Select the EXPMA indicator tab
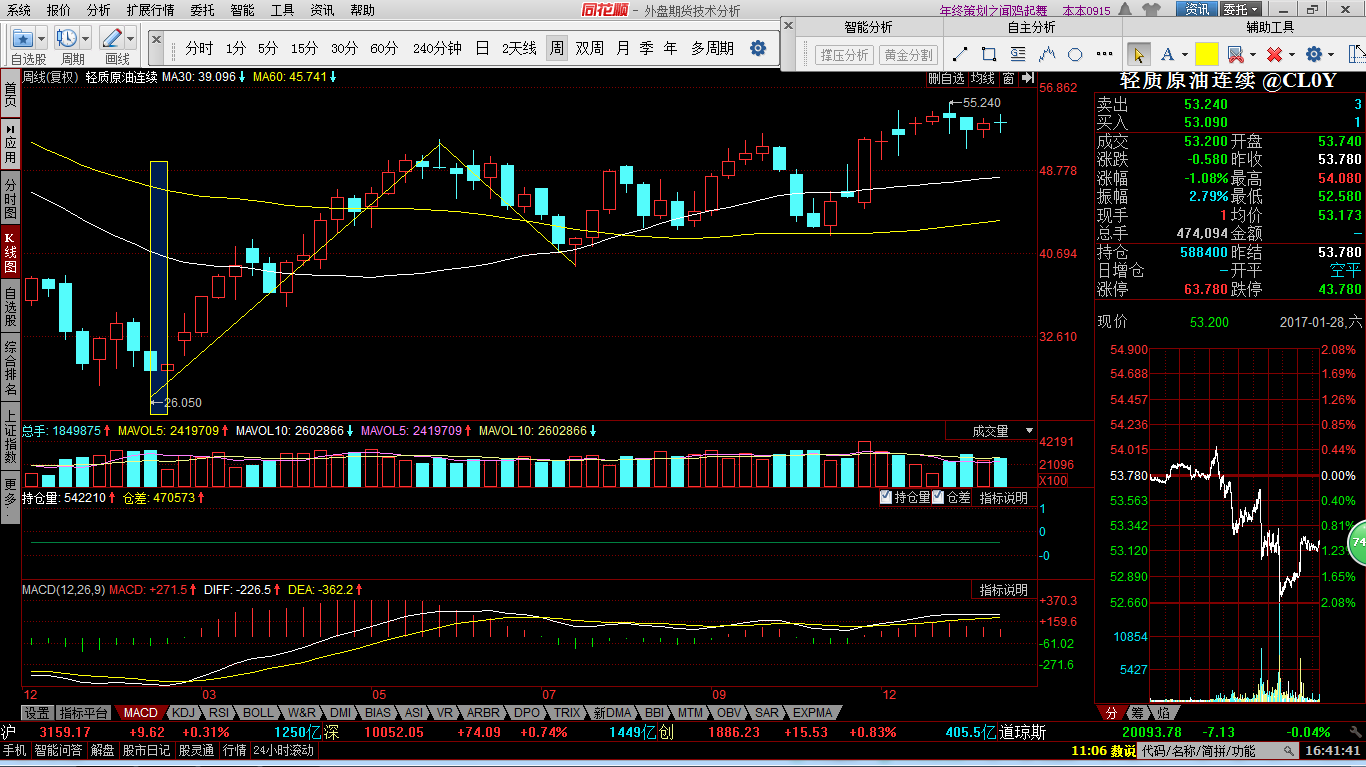Viewport: 1366px width, 767px height. 812,713
